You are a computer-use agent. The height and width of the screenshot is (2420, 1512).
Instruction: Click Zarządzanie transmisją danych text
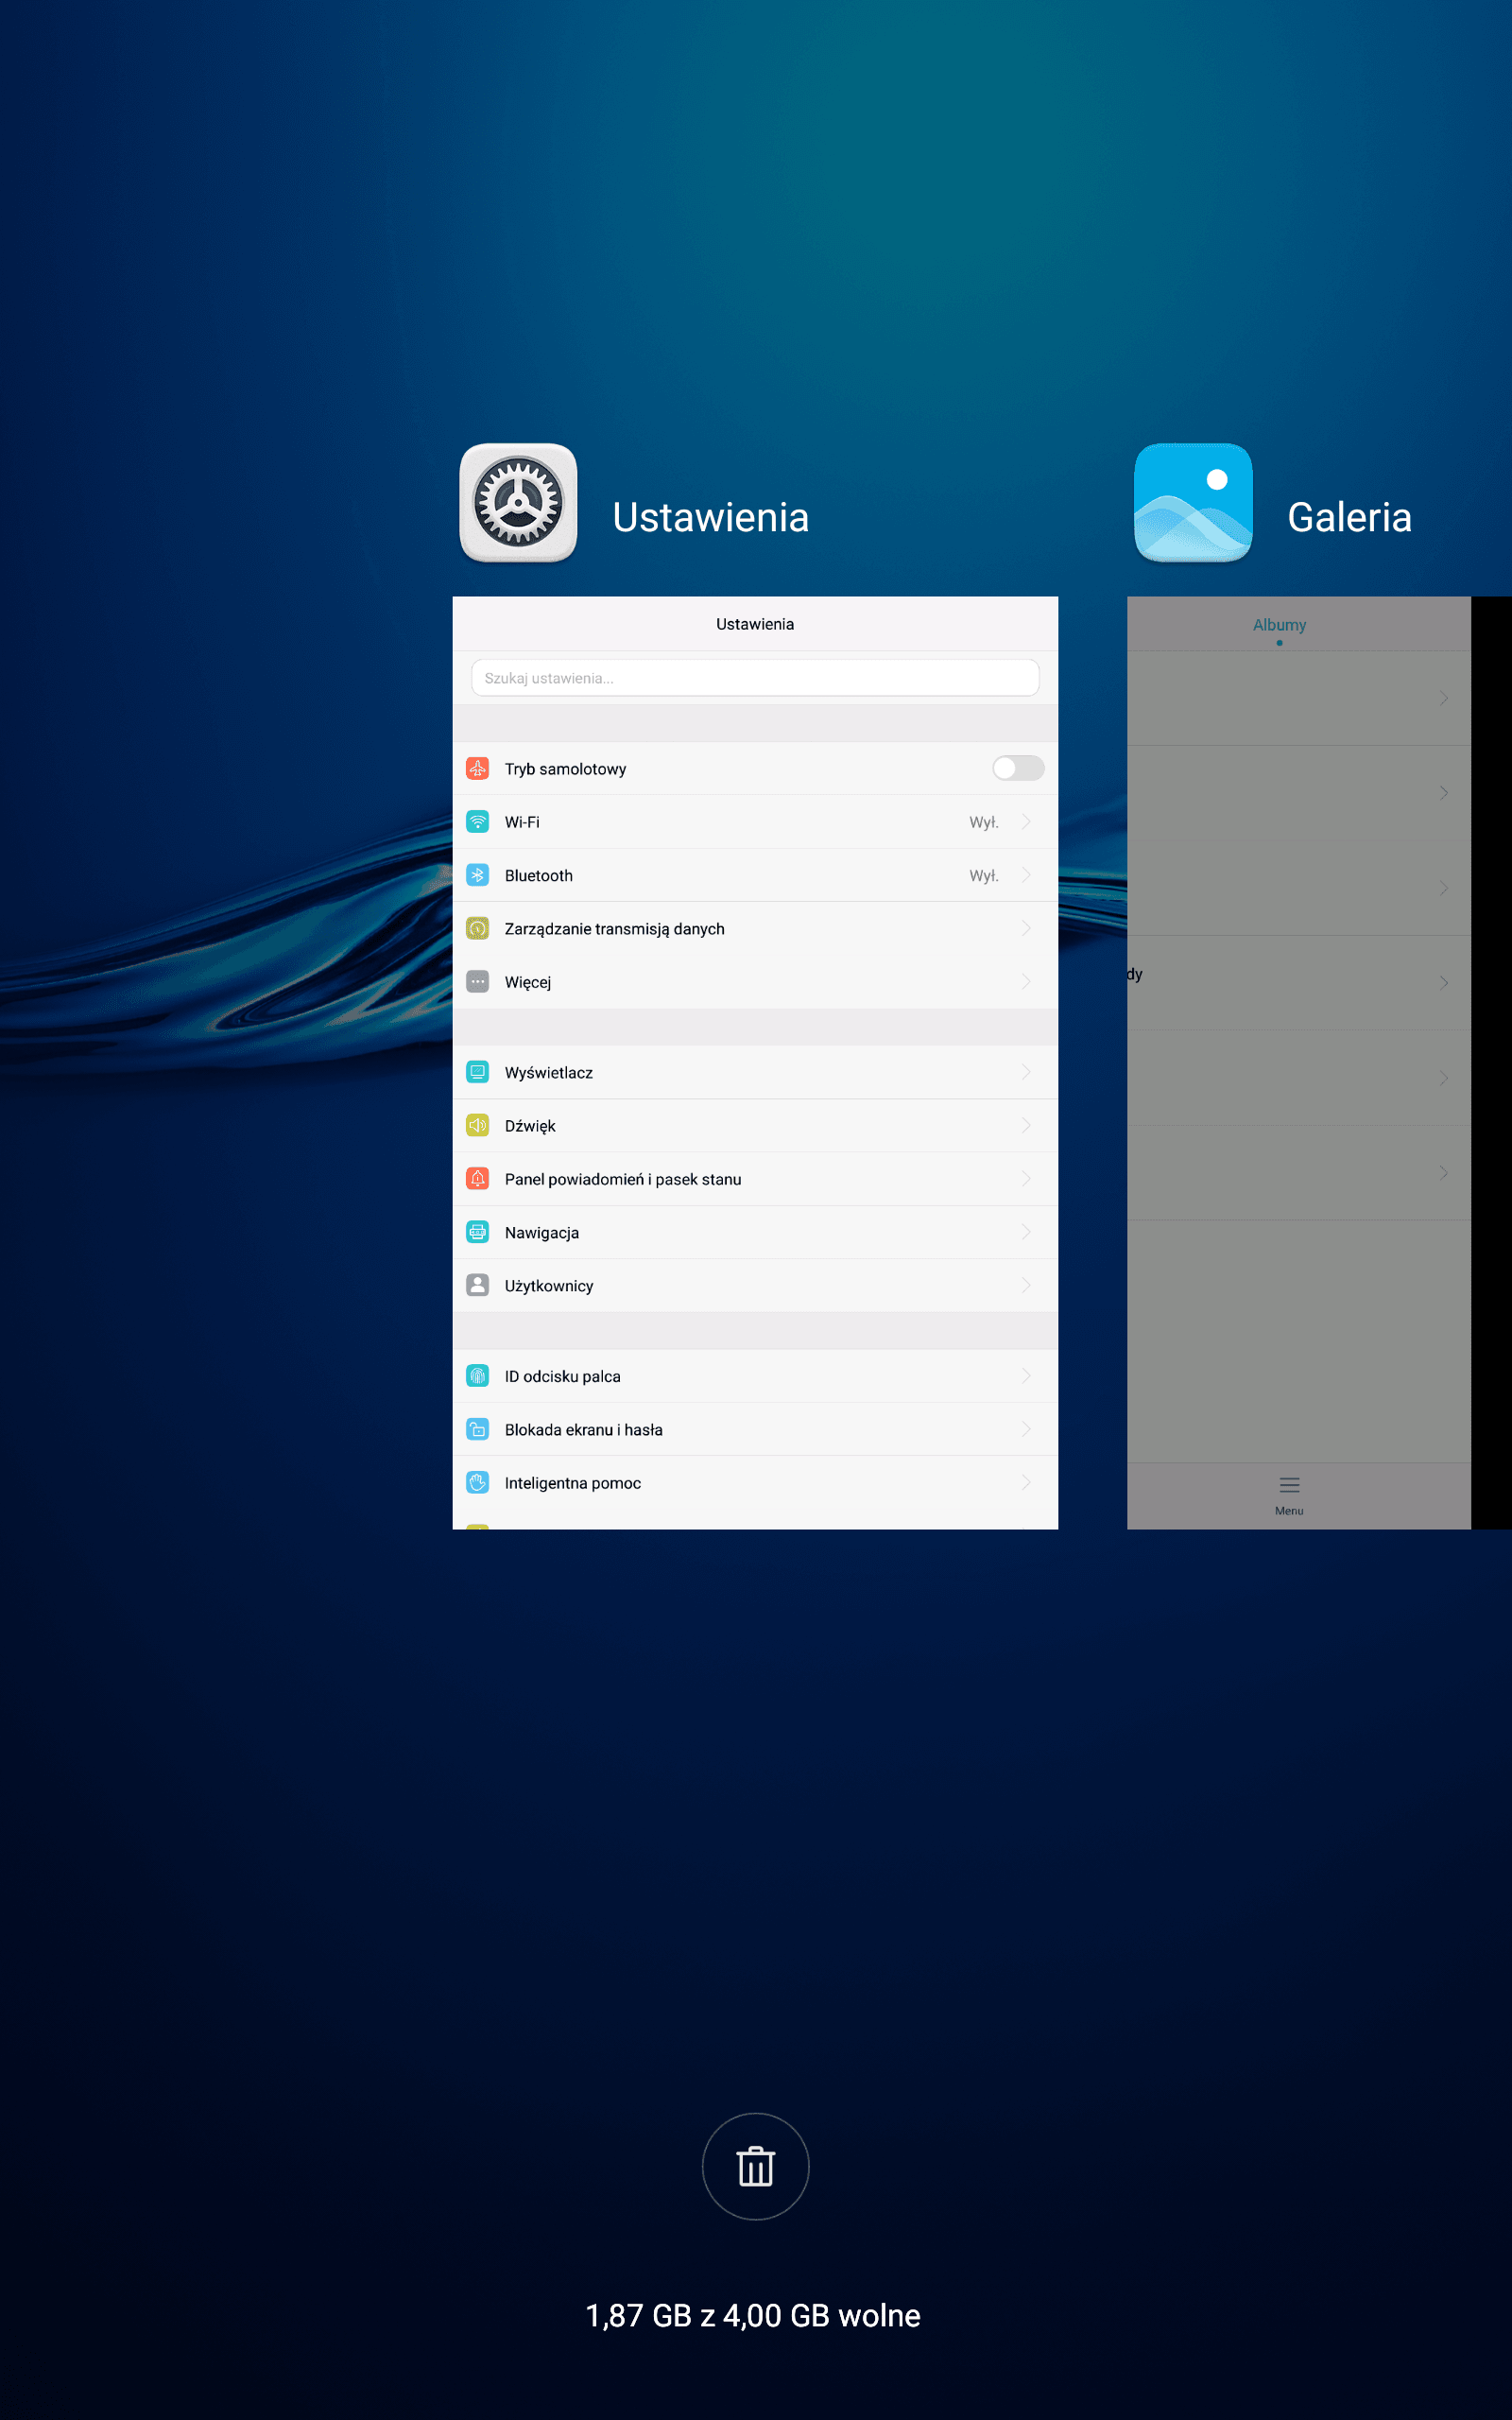point(614,929)
